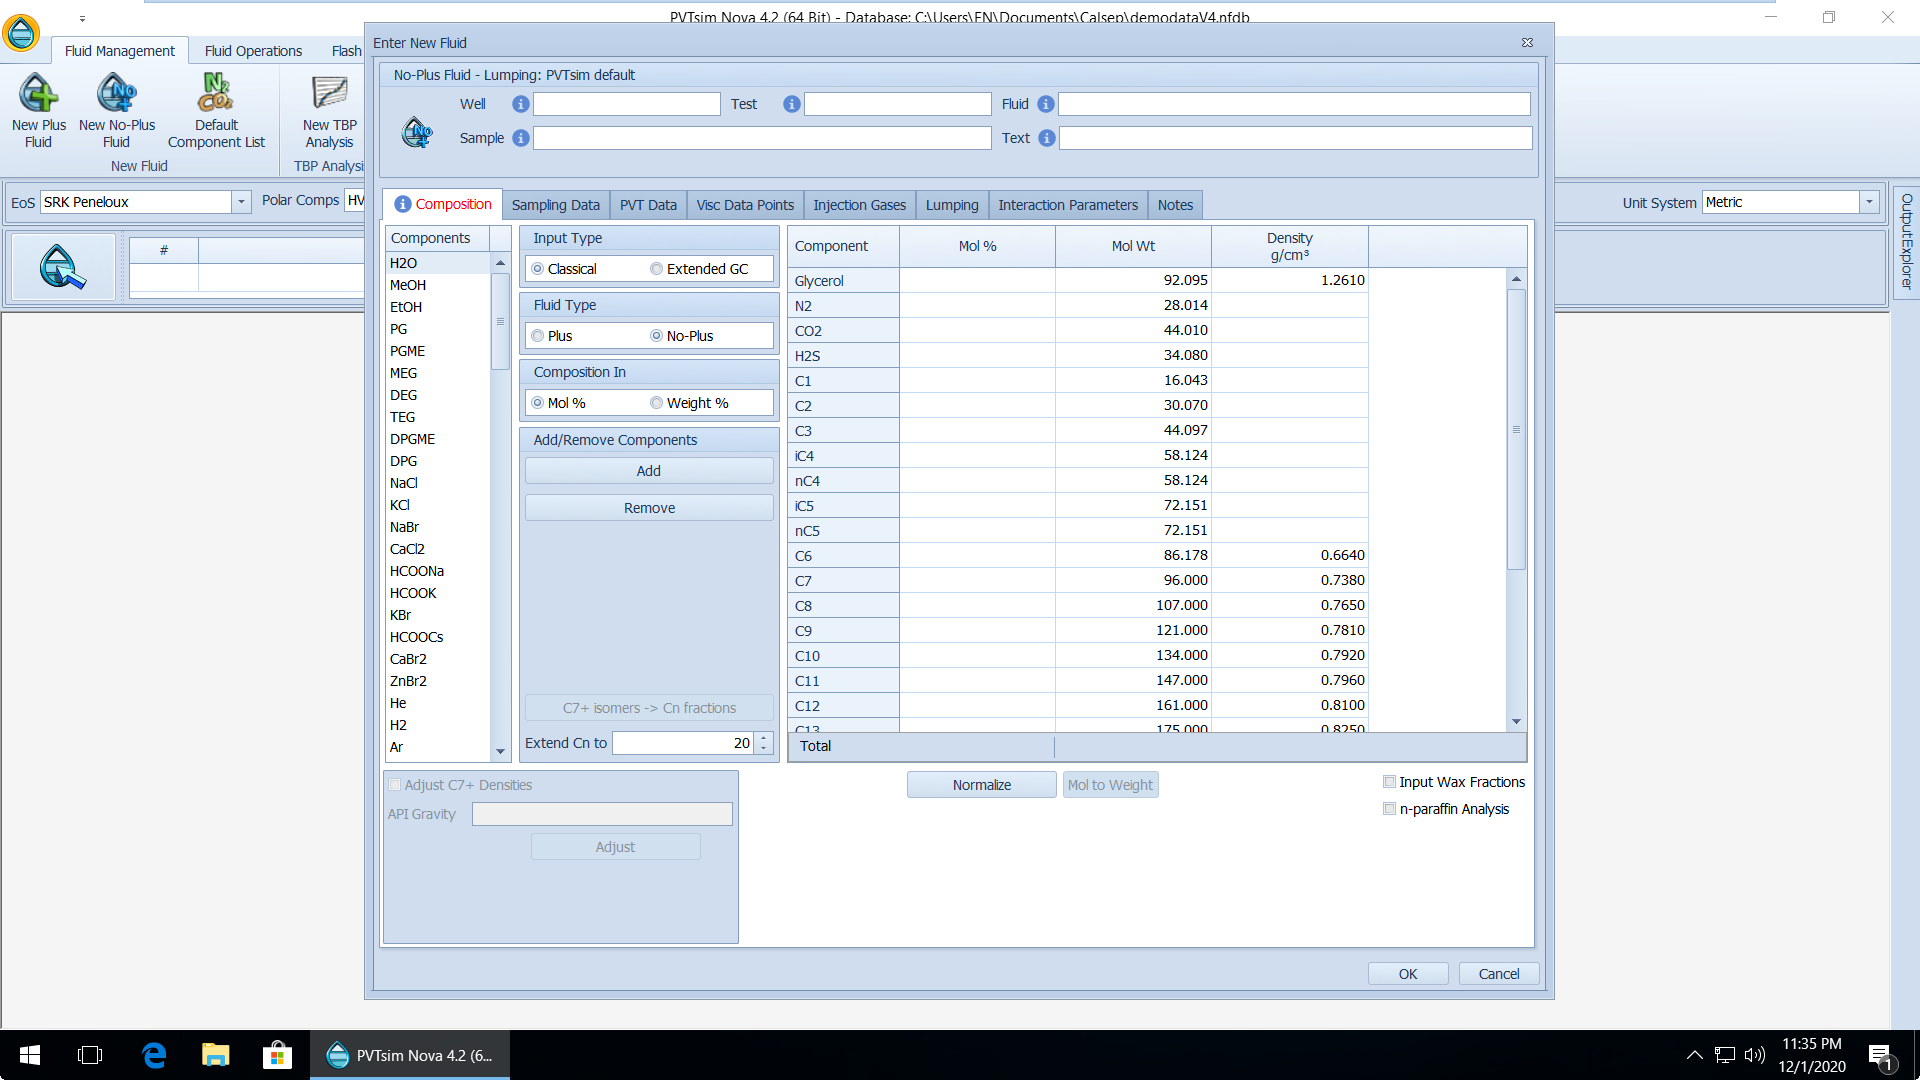The height and width of the screenshot is (1080, 1920).
Task: Open the Injection Gases tab
Action: tap(859, 205)
